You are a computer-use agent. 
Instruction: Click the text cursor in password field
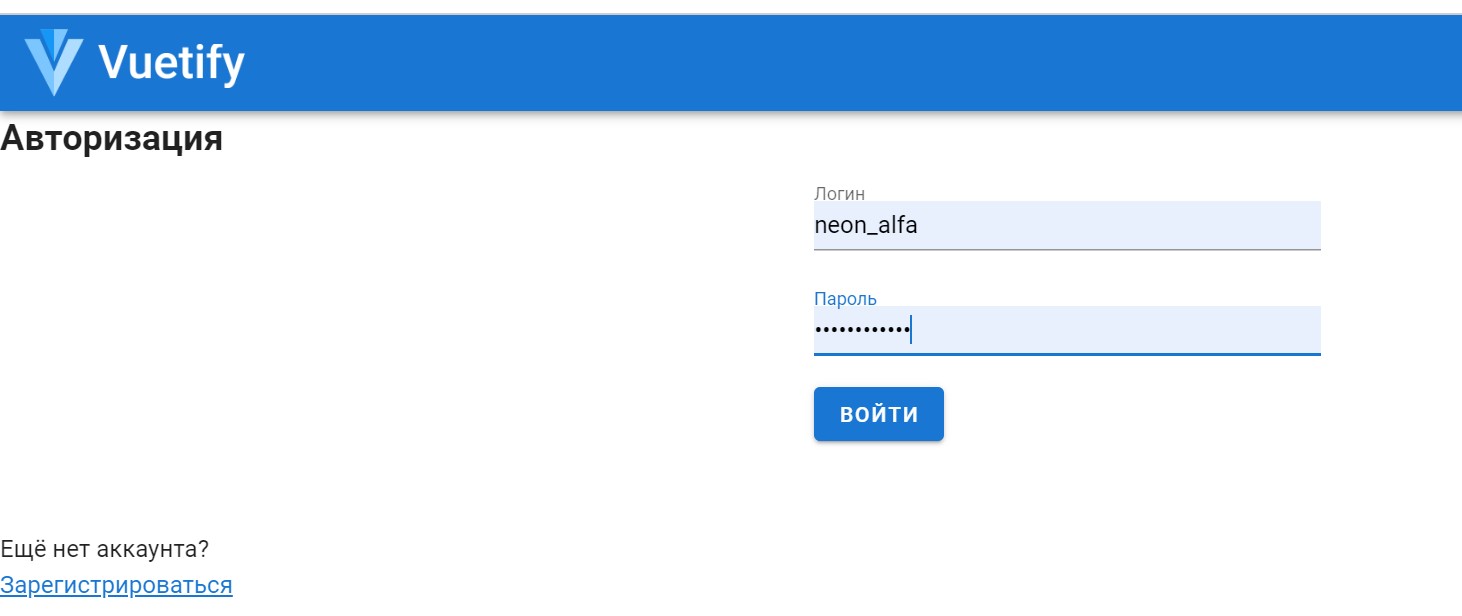(x=911, y=330)
